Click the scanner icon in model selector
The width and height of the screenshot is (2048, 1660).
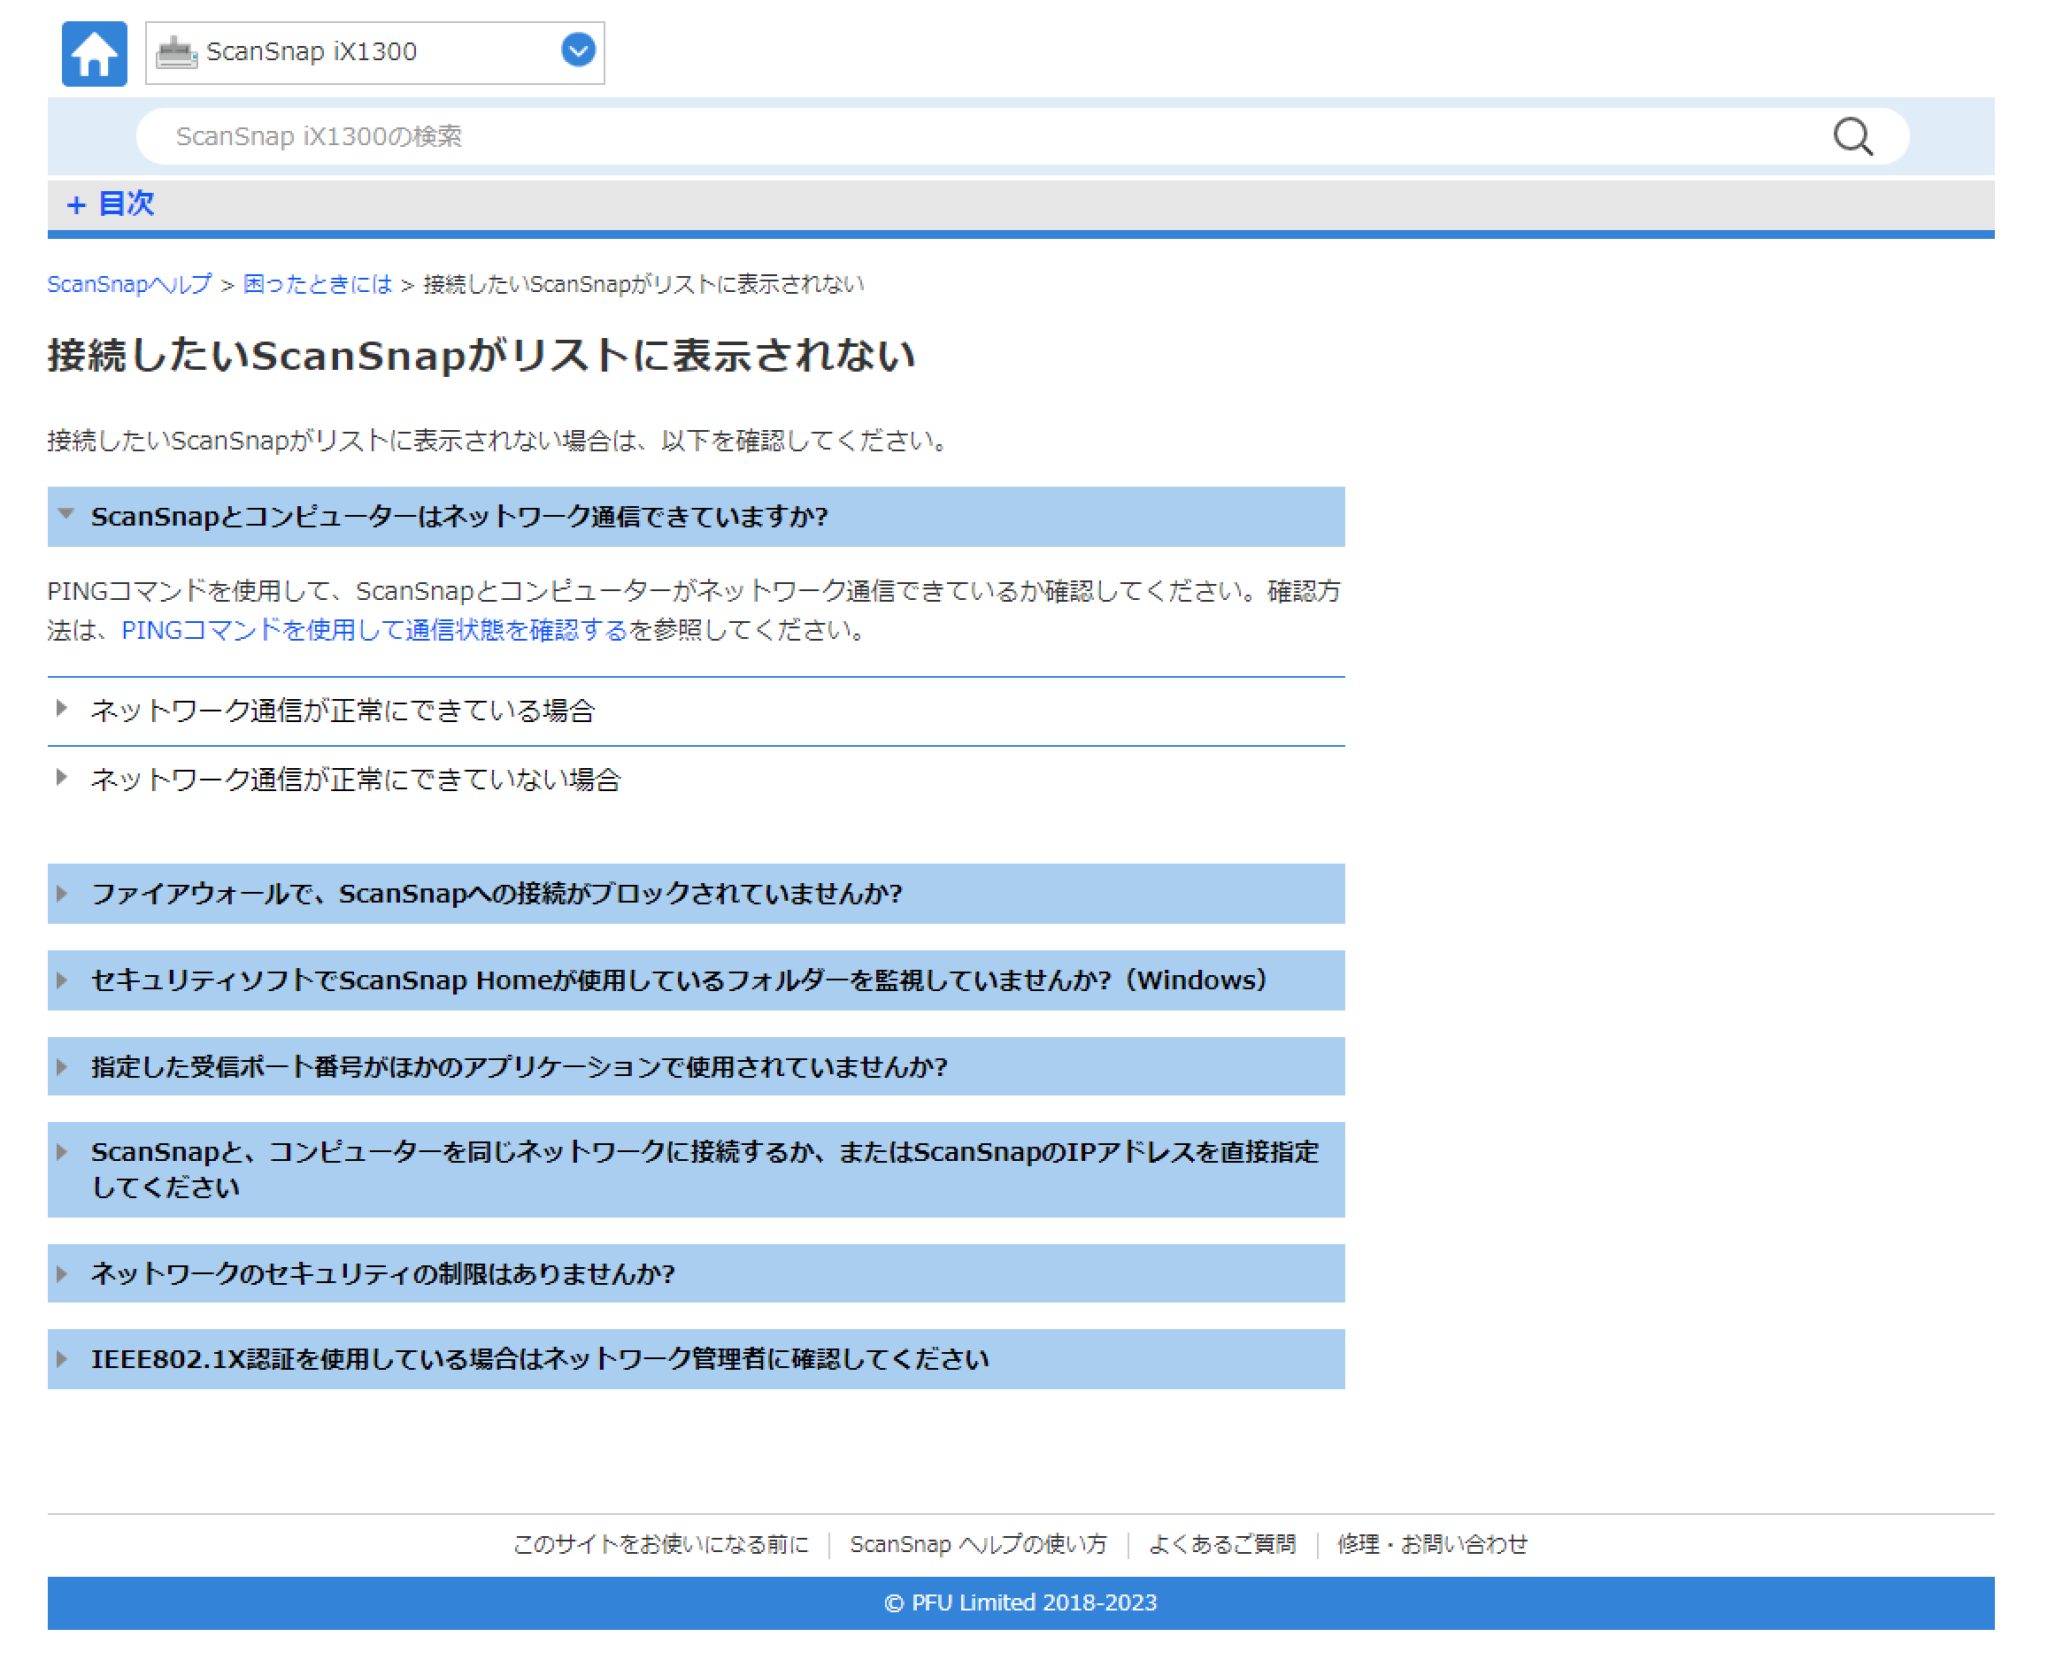[x=176, y=52]
